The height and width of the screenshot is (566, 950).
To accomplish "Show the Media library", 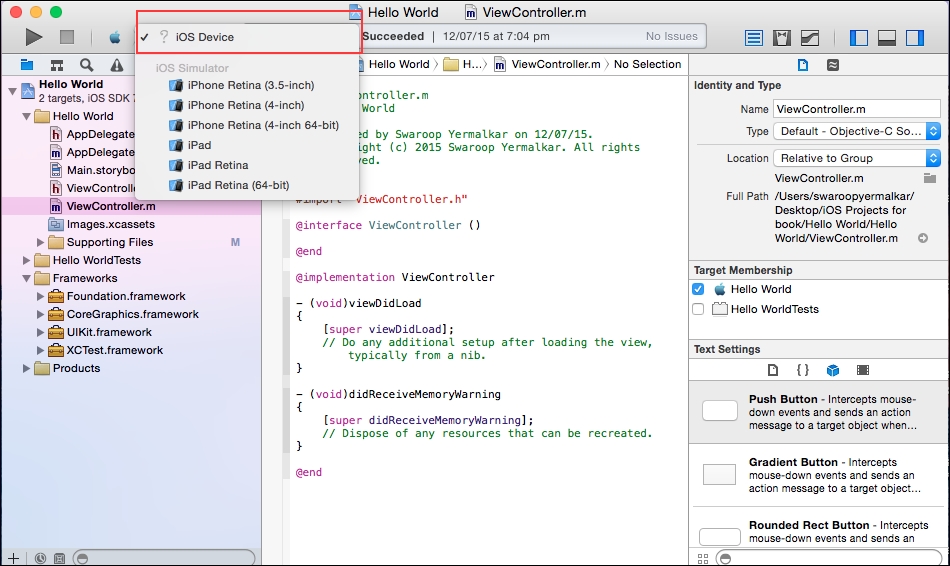I will (863, 370).
